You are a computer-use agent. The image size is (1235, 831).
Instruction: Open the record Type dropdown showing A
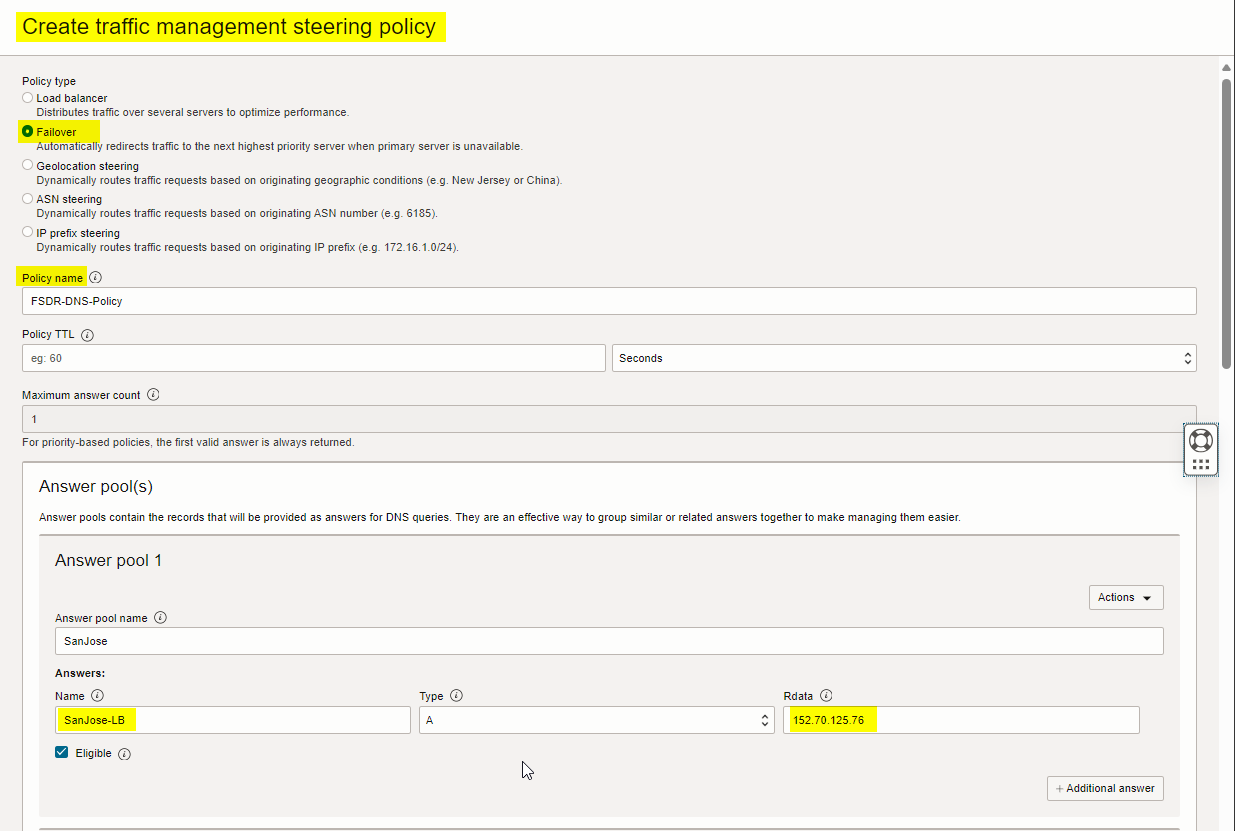[x=596, y=720]
